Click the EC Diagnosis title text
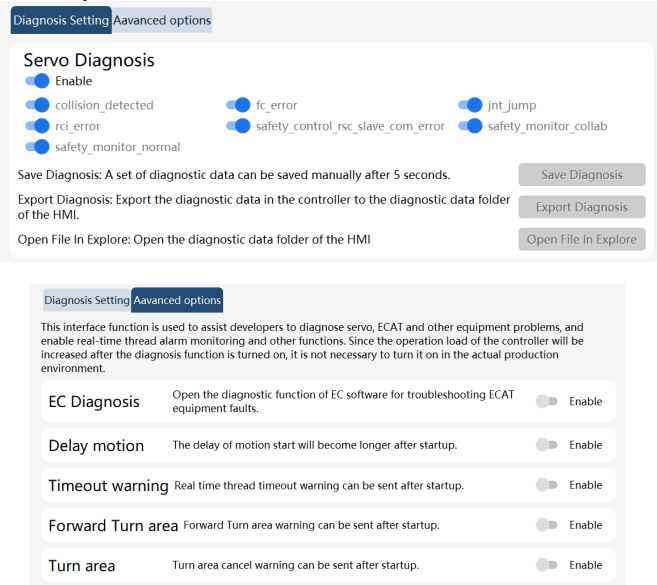 pos(94,401)
